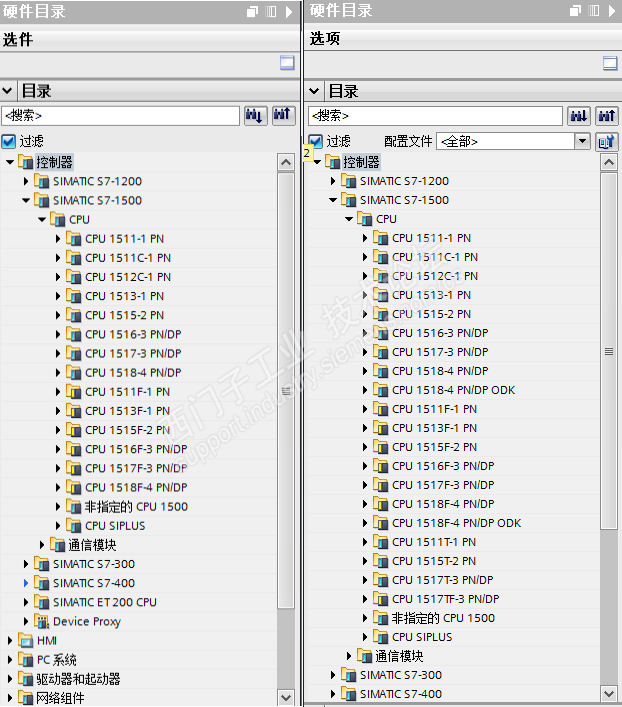622x707 pixels.
Task: Click the left scrollbar down arrow
Action: click(286, 698)
